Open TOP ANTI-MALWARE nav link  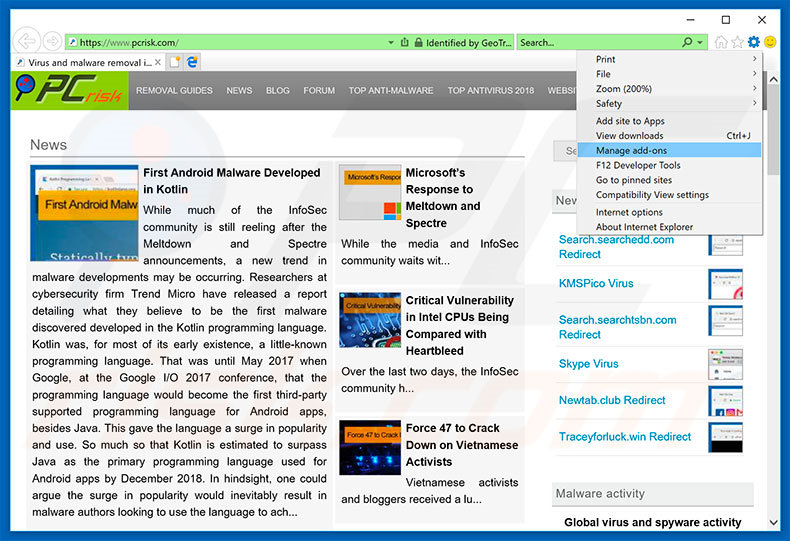coord(391,91)
